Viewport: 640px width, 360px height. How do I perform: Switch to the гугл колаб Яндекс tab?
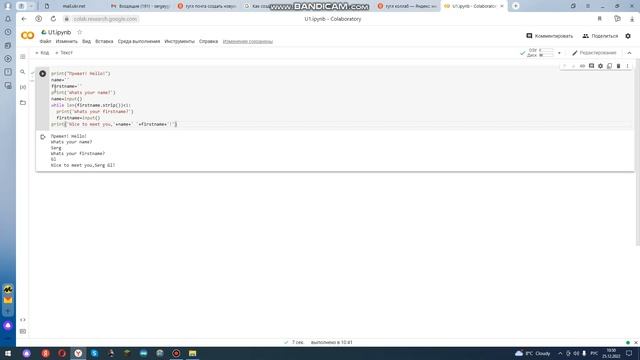pyautogui.click(x=407, y=6)
